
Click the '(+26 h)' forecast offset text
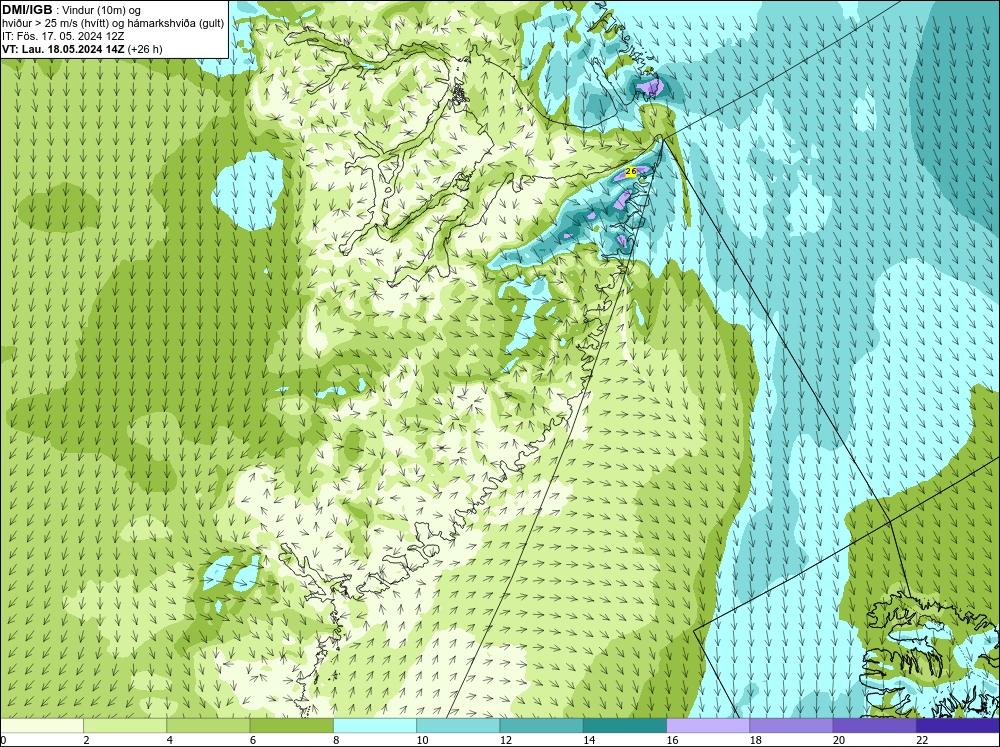[145, 49]
